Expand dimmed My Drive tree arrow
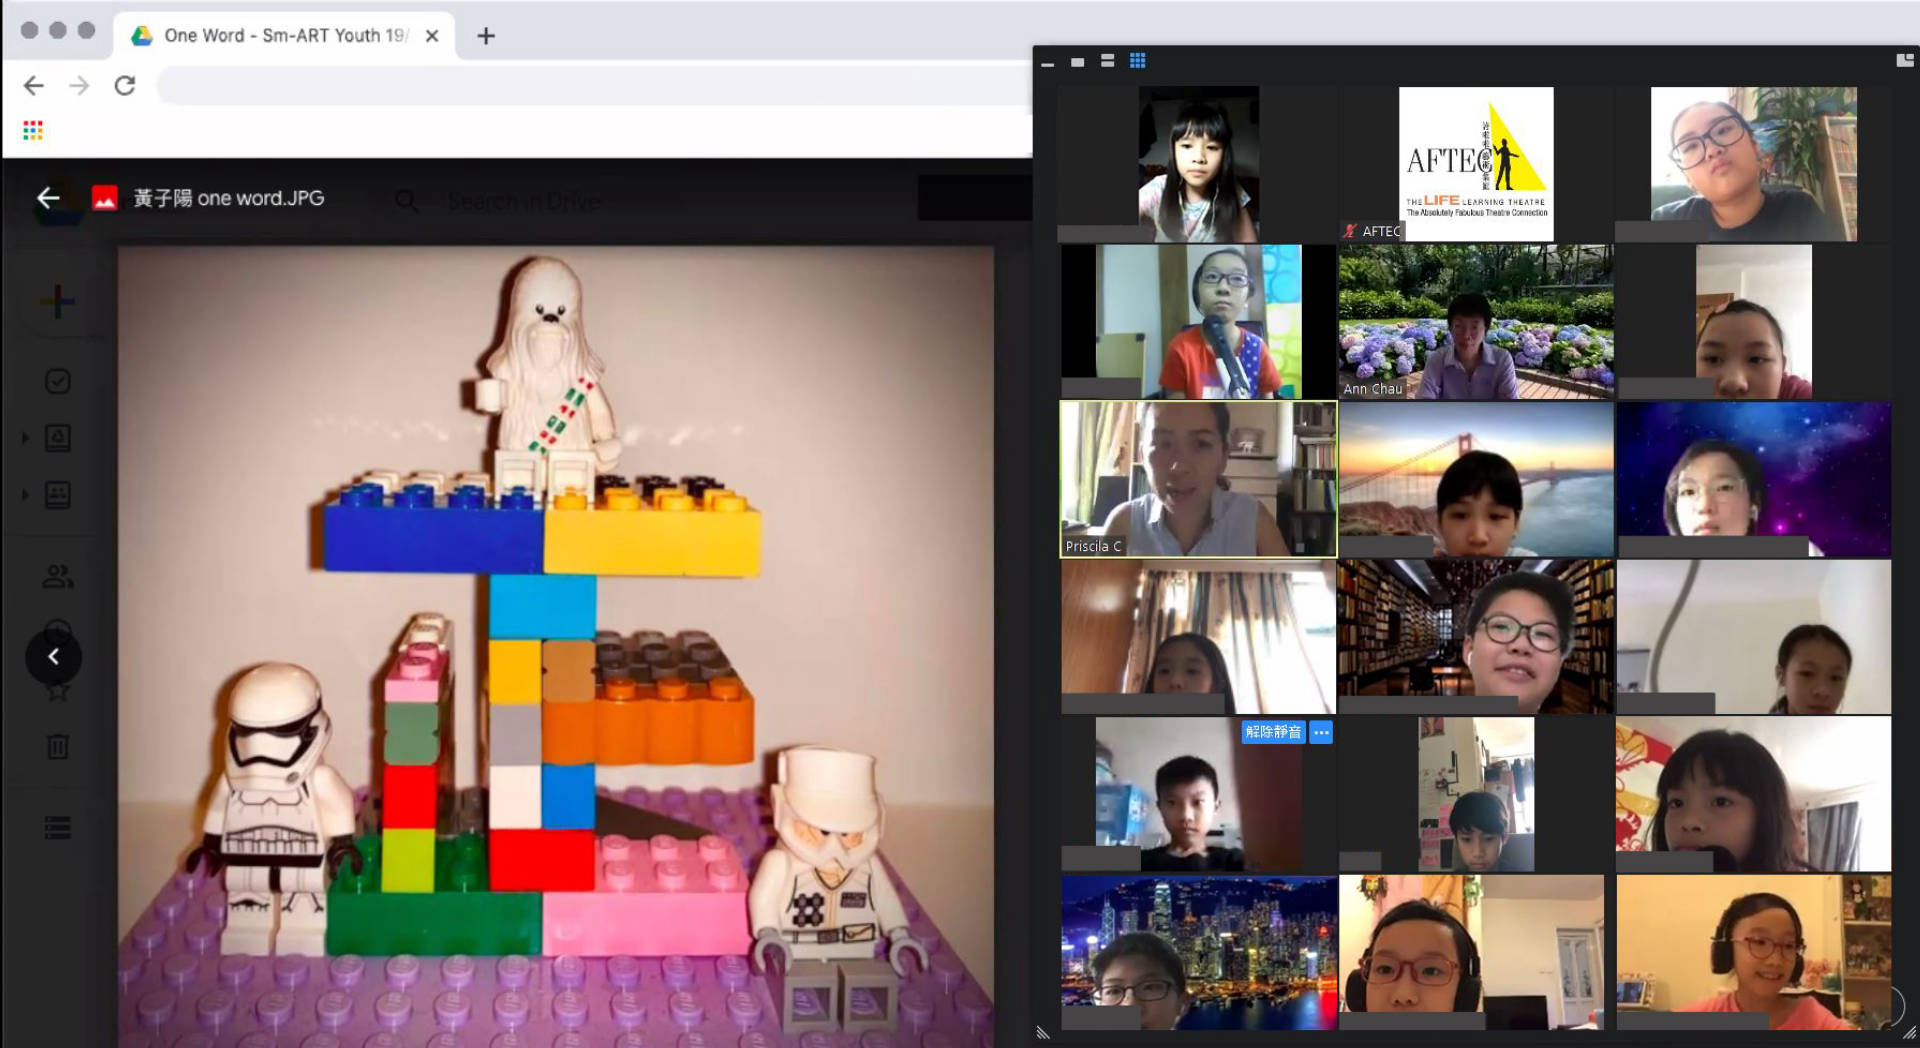 click(25, 437)
